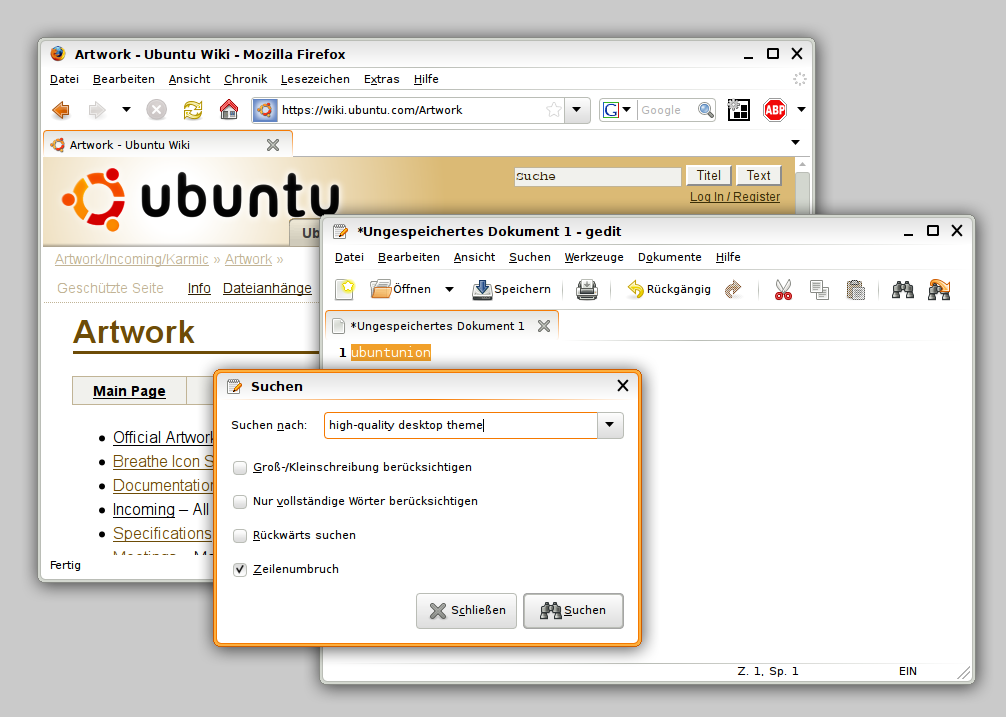Screen dimensions: 1006x717
Task: Expand the Suchen nach history dropdown
Action: tap(610, 425)
